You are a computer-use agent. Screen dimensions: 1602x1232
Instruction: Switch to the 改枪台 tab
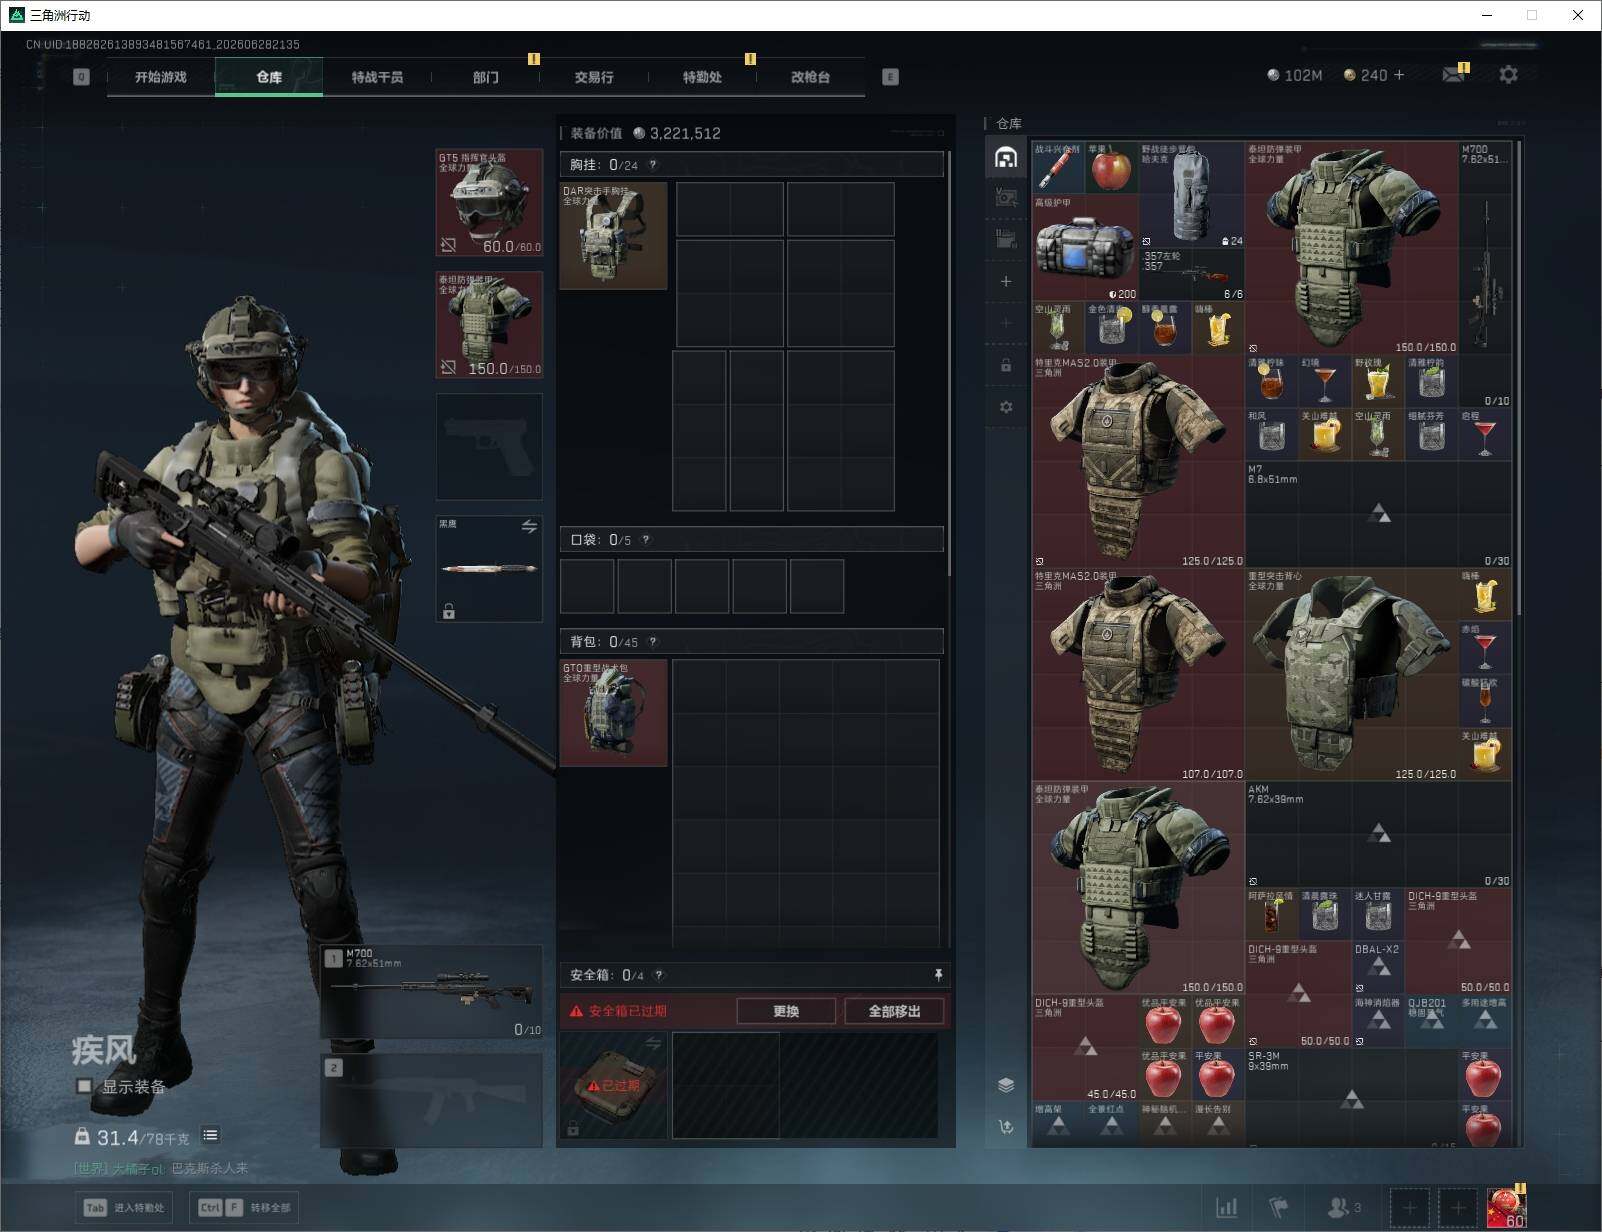(x=810, y=77)
